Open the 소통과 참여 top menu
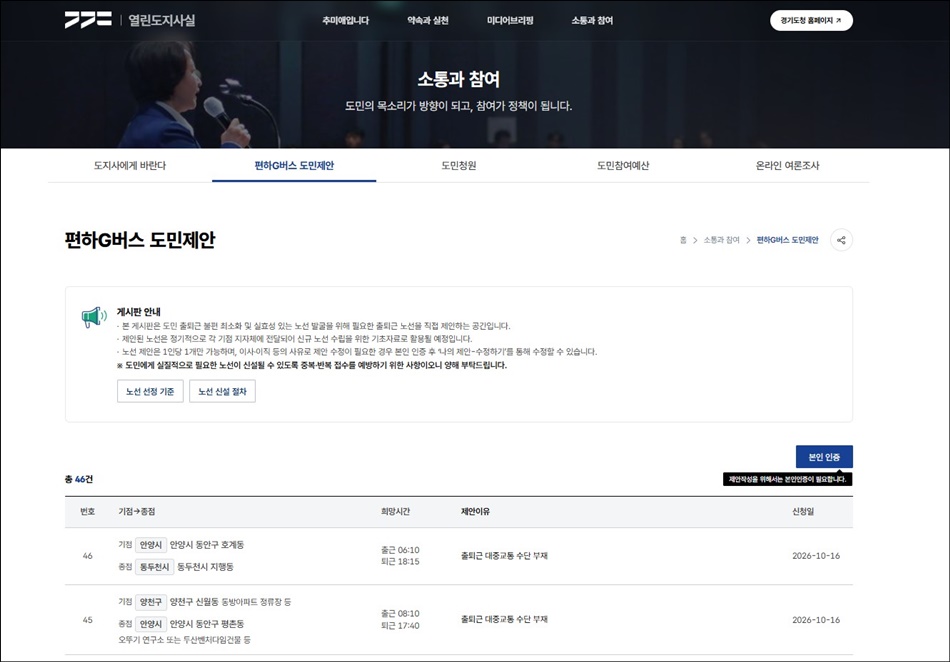 592,21
